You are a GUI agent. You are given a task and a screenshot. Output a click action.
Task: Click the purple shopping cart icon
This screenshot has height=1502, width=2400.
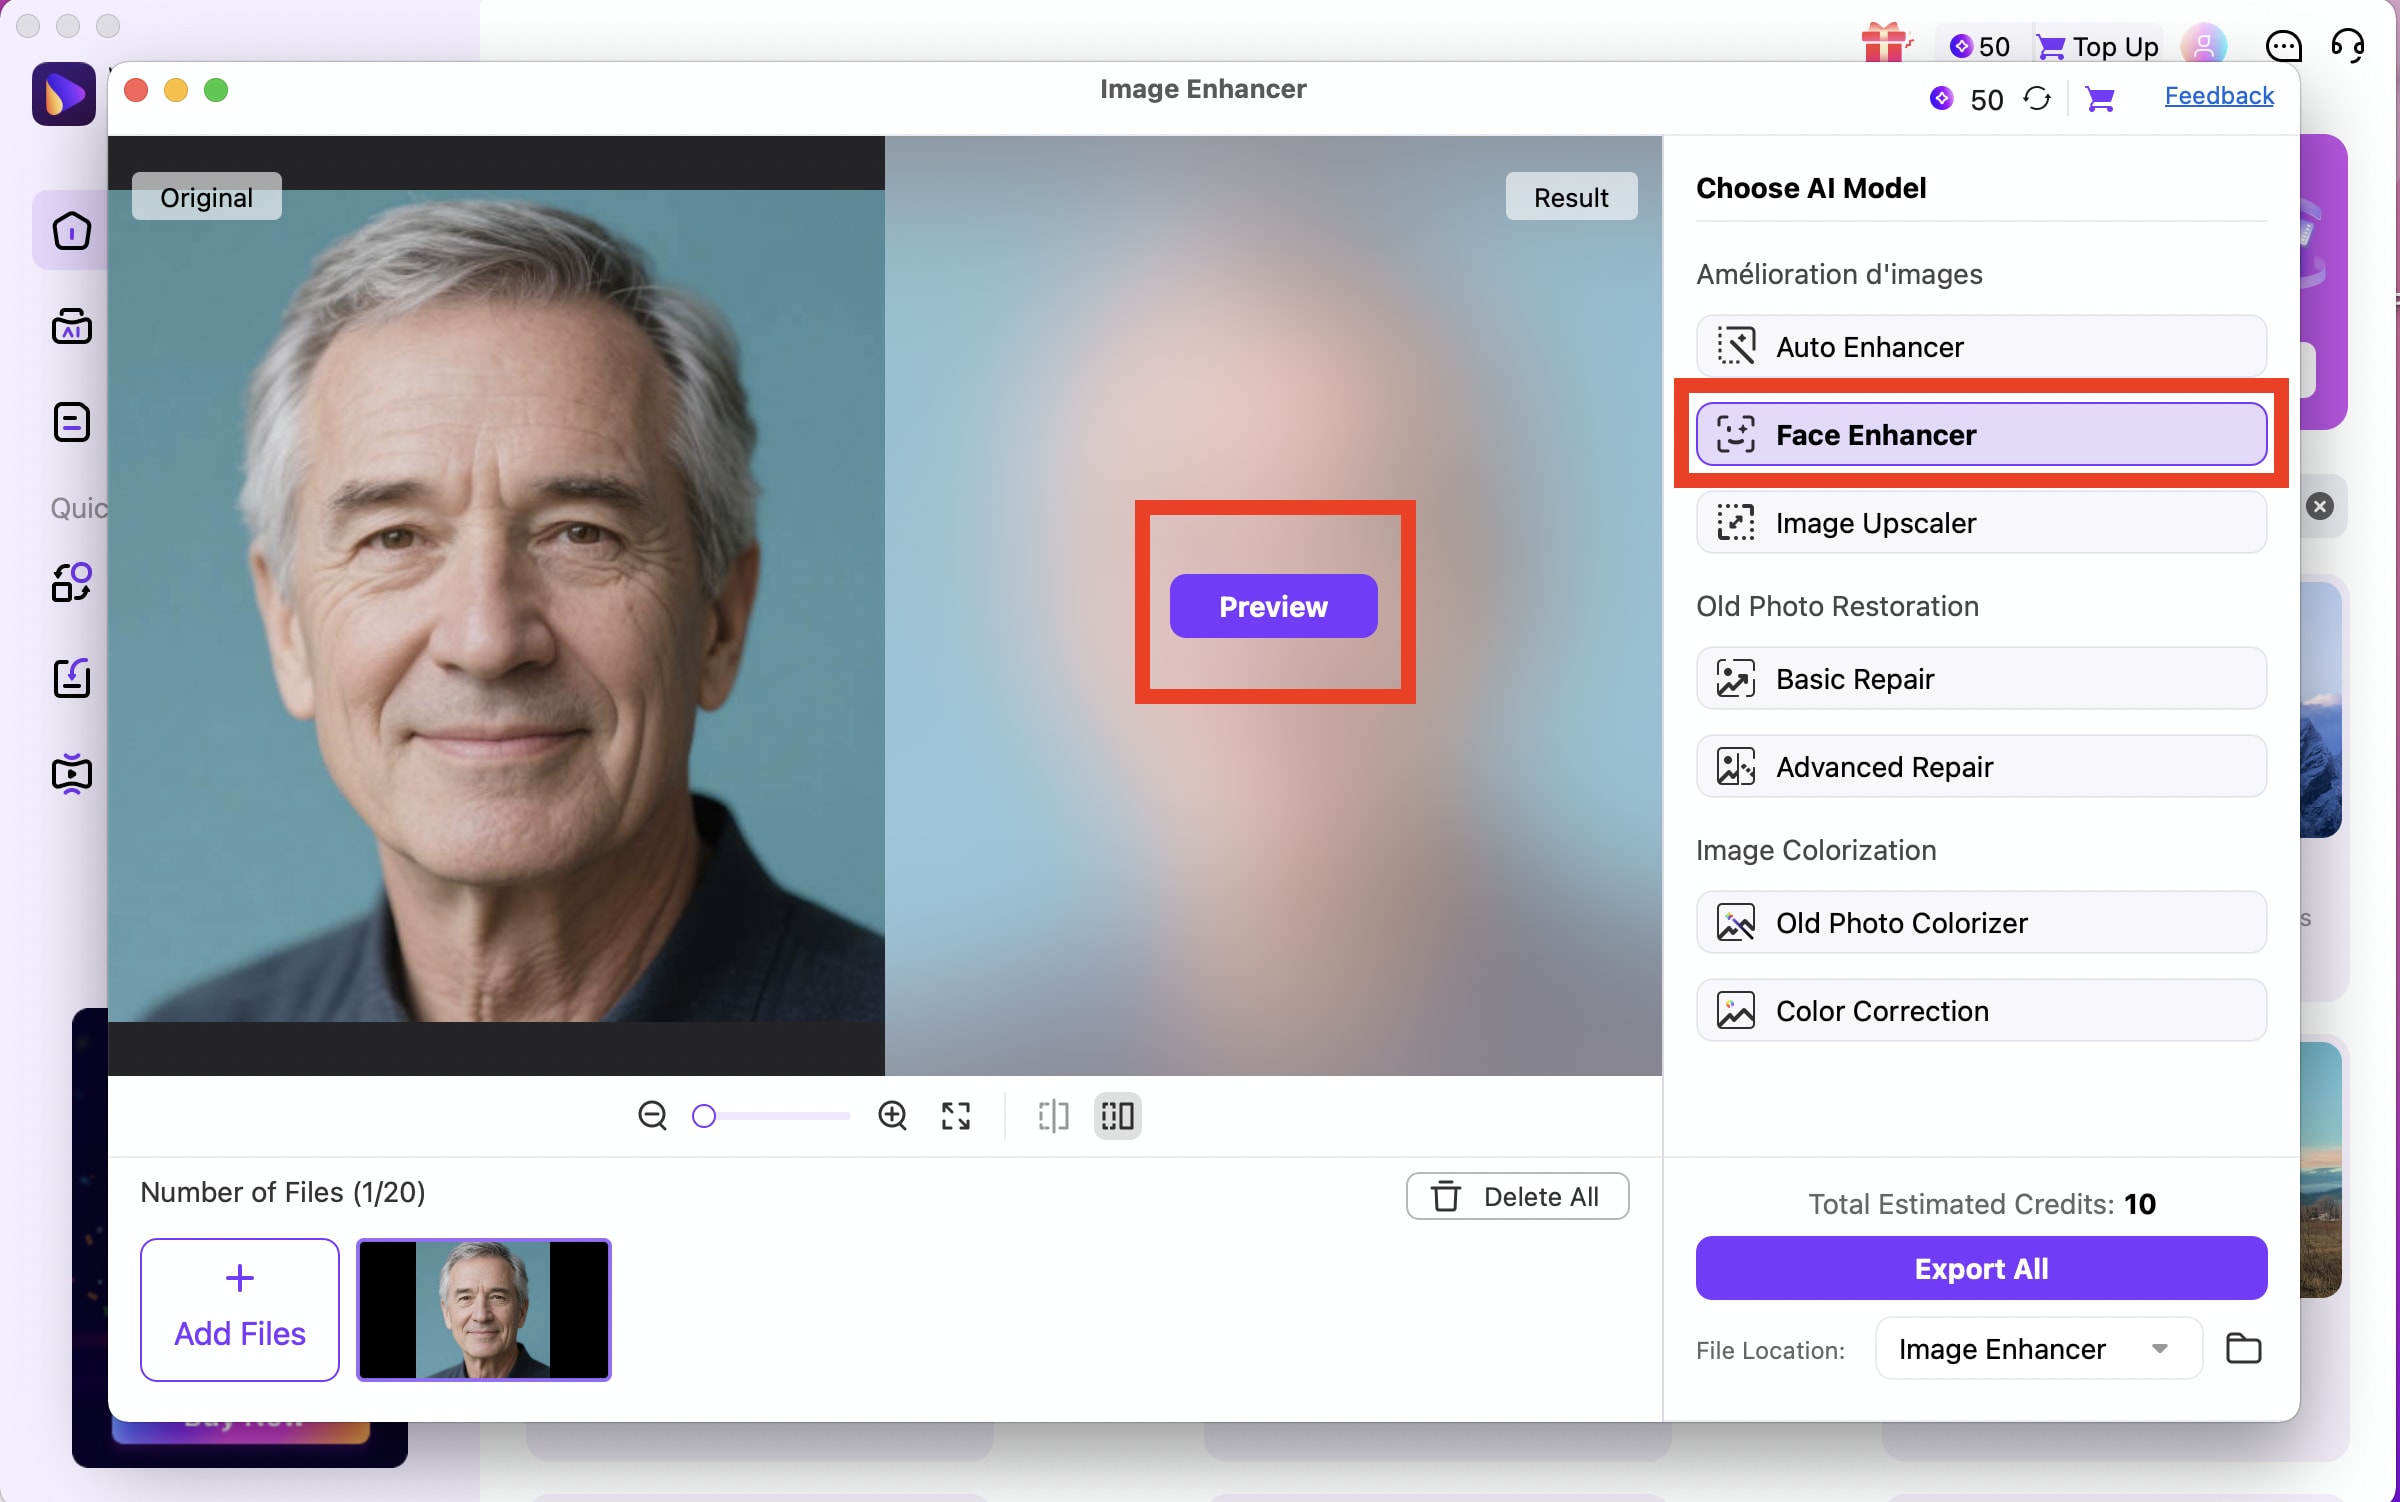point(2099,99)
